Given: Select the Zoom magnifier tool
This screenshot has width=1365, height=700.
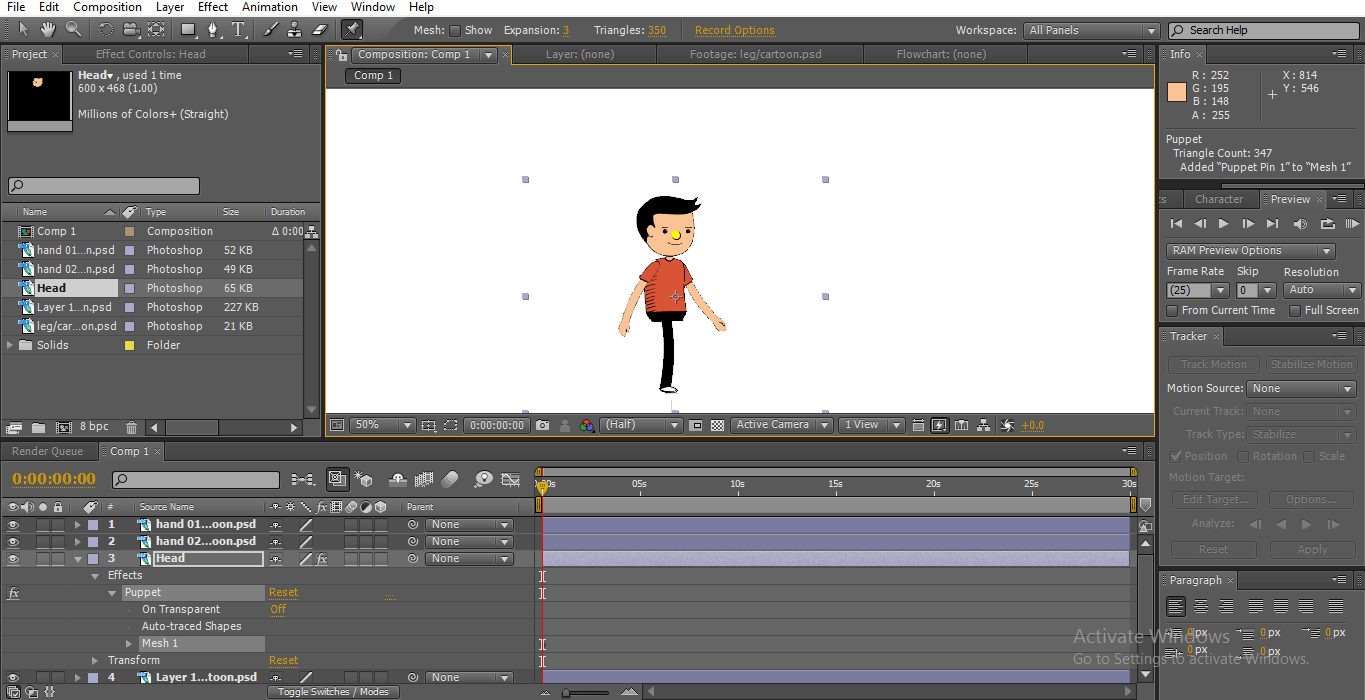Looking at the screenshot, I should [74, 30].
